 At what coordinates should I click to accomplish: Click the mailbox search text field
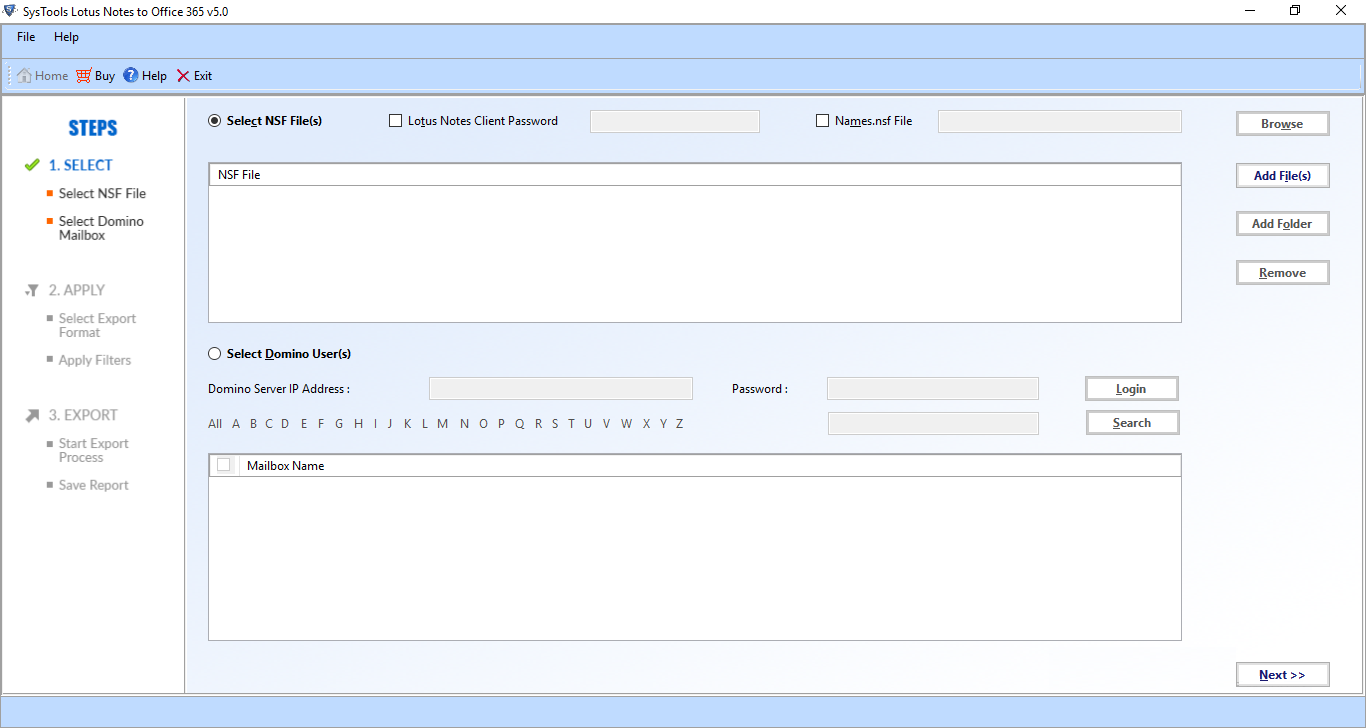933,424
